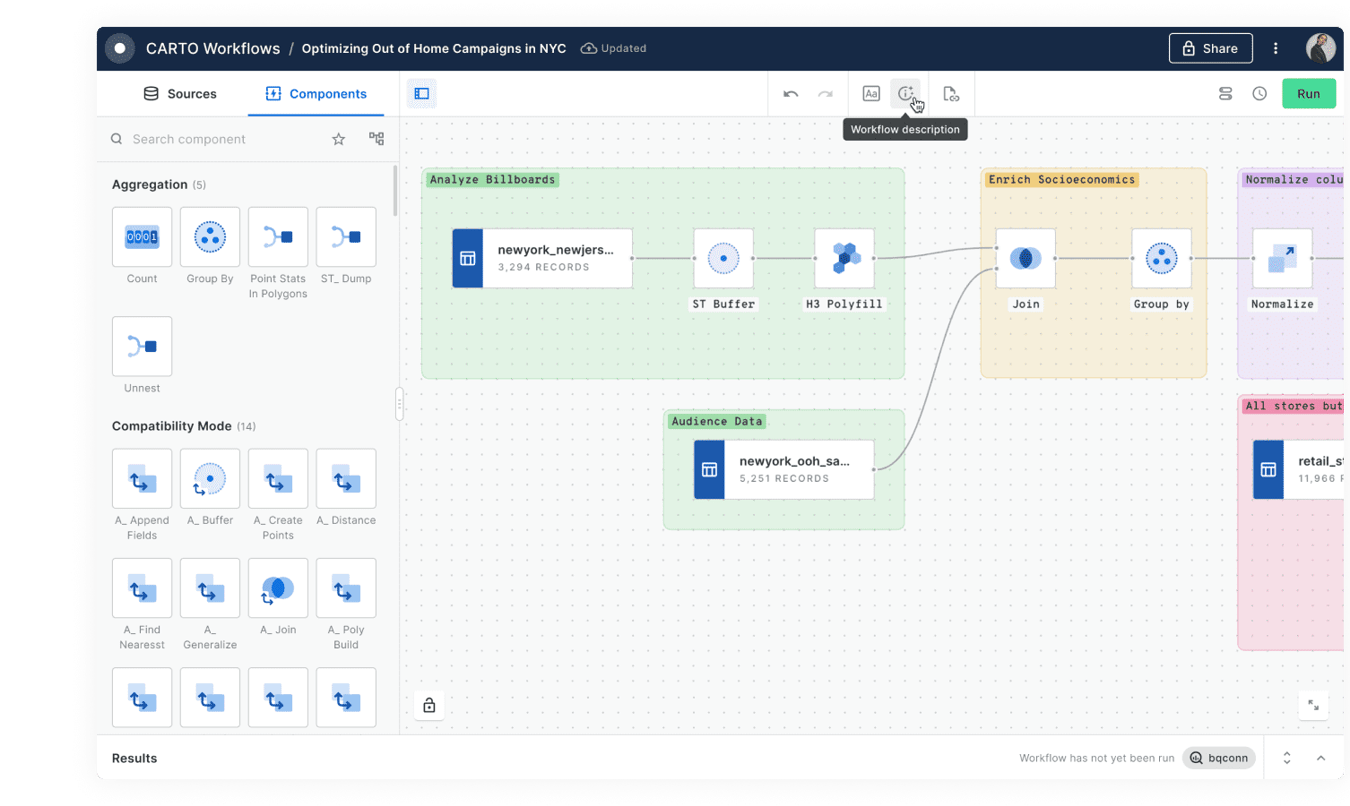Toggle Results panel height arrows
This screenshot has height=806, width=1350.
coord(1287,758)
